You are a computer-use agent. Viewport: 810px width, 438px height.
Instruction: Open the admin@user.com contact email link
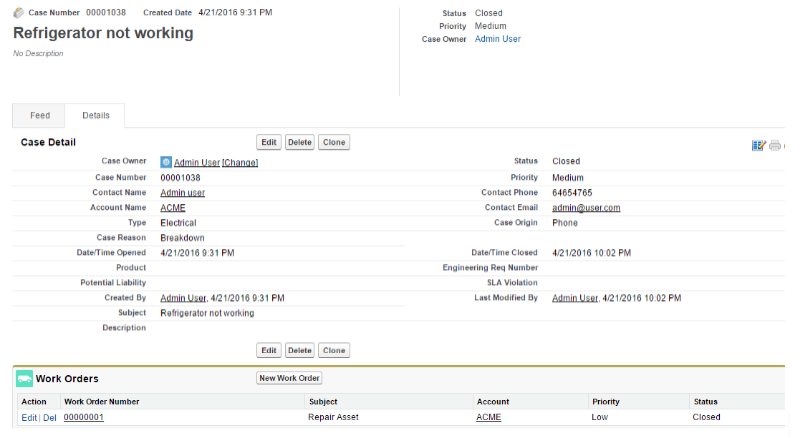[x=586, y=208]
